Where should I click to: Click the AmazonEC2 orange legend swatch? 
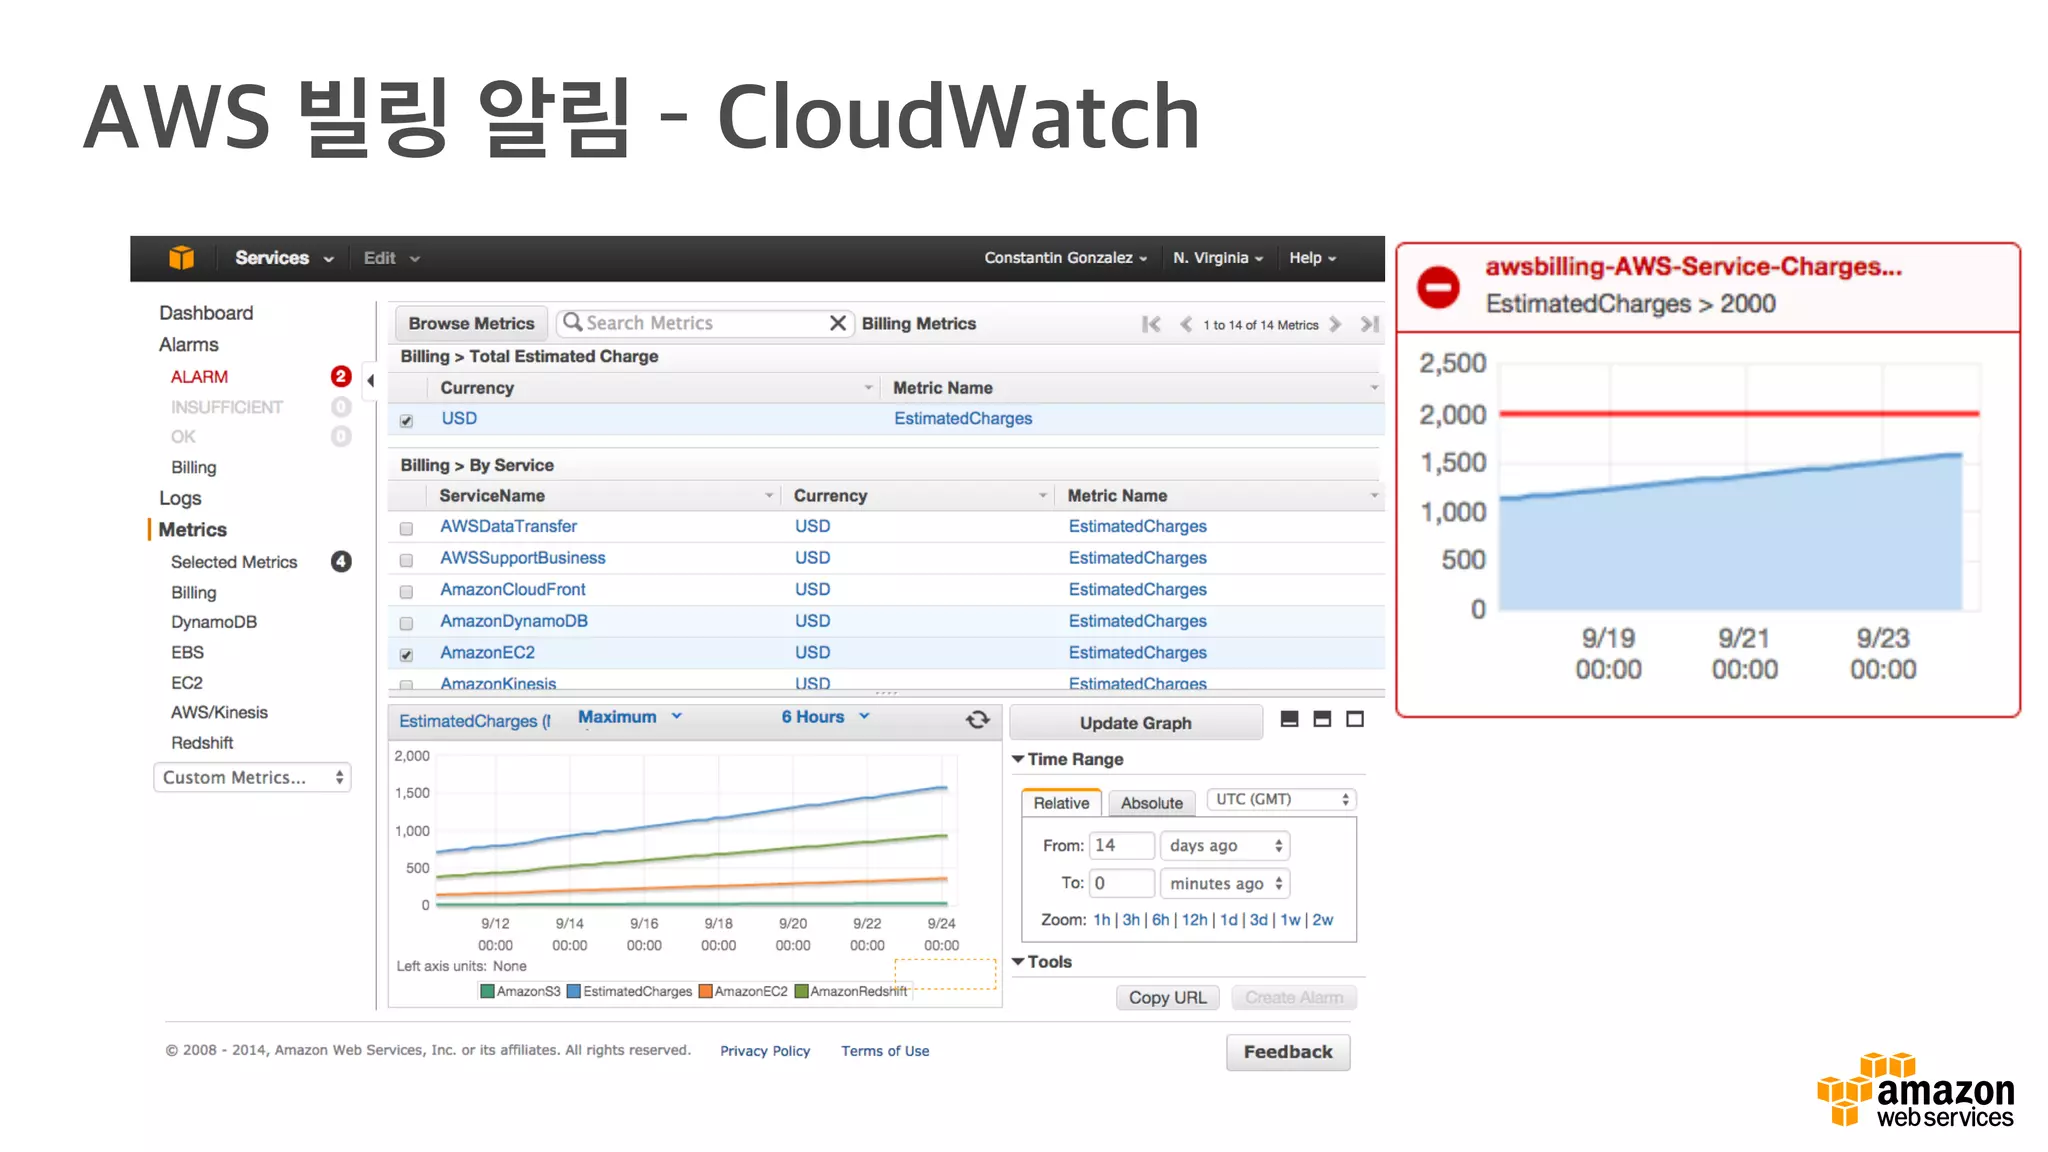705,991
